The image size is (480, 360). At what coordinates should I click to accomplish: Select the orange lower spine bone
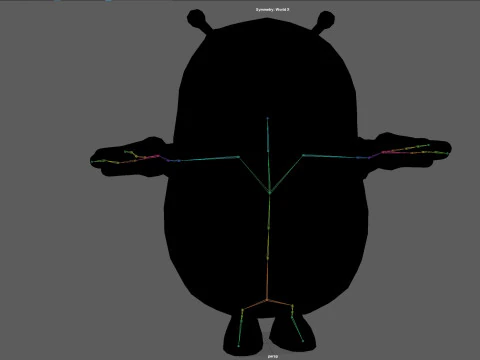click(267, 279)
